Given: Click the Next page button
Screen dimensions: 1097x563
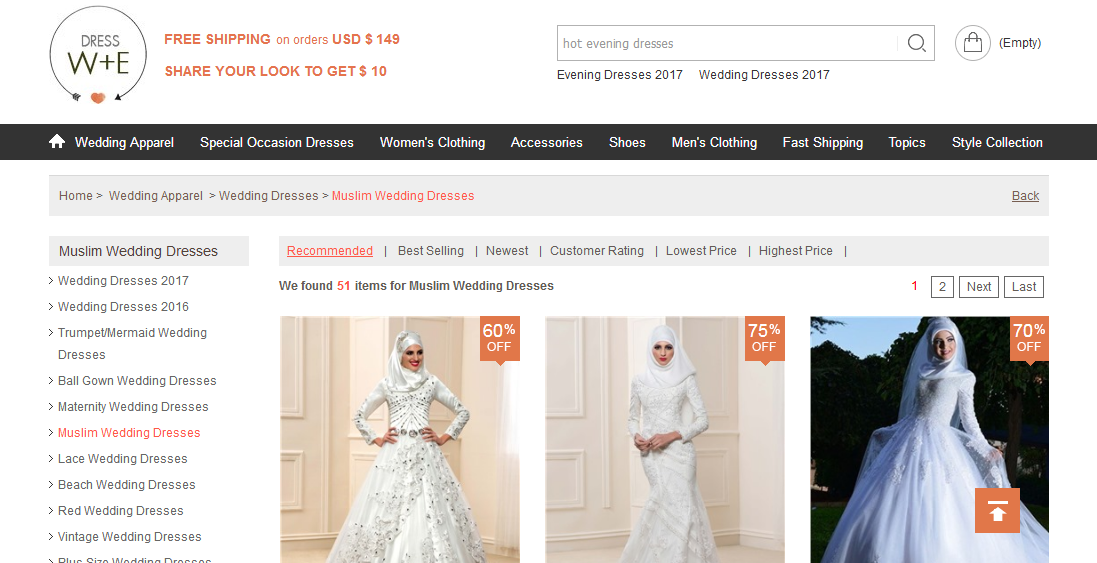Looking at the screenshot, I should 979,287.
